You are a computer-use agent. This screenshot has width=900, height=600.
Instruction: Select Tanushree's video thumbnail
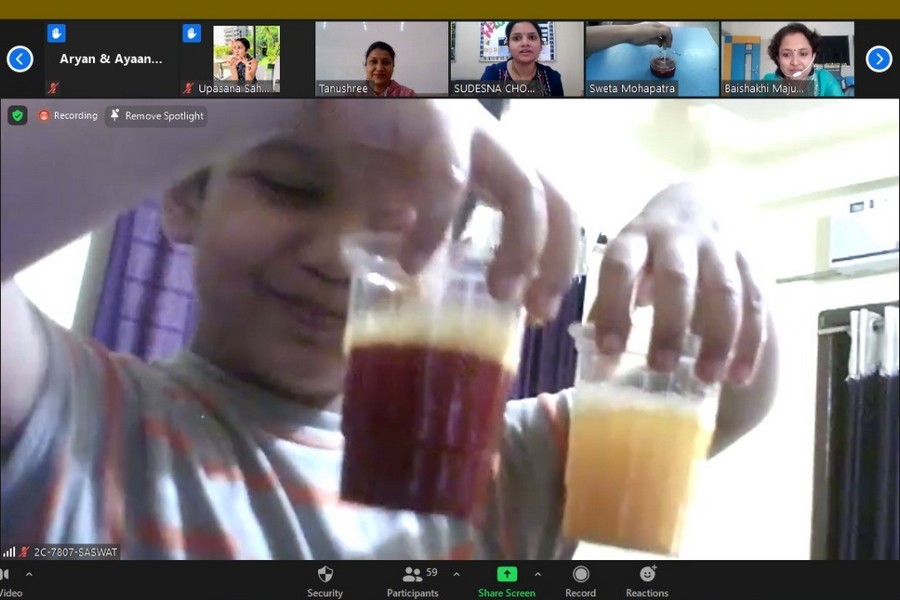(x=381, y=59)
